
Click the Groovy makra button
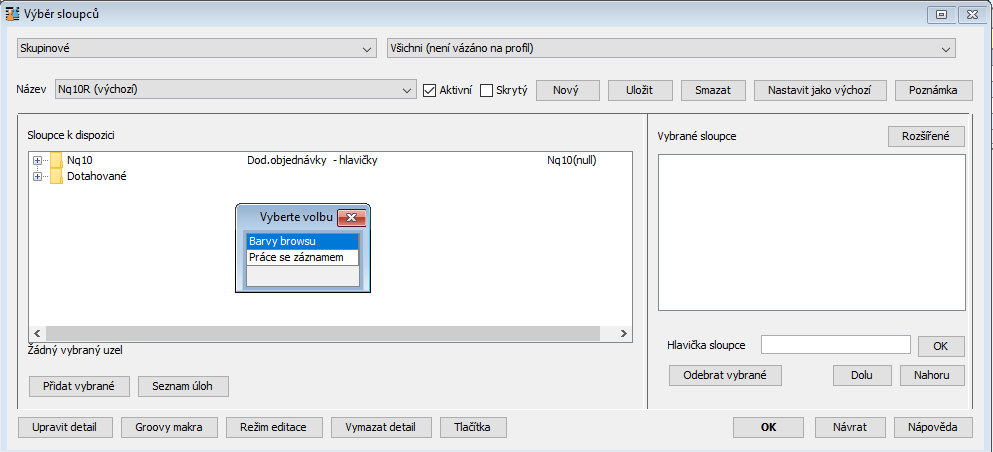click(x=169, y=427)
